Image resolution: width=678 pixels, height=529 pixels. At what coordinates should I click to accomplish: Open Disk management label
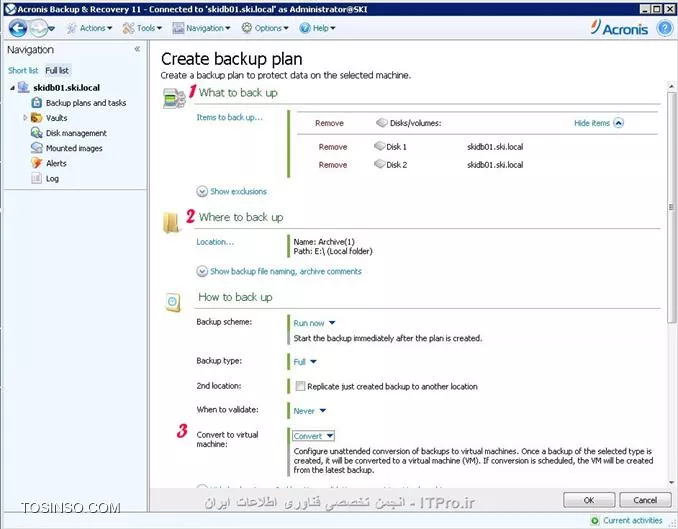tap(76, 133)
